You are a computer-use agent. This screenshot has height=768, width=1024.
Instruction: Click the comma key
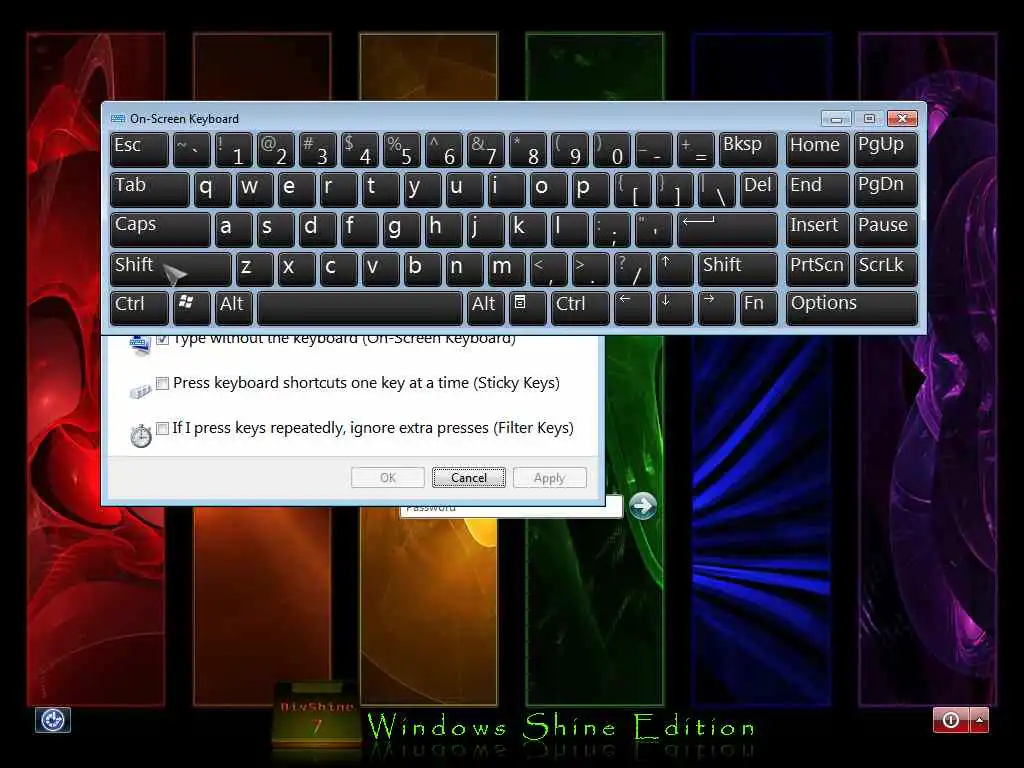548,268
